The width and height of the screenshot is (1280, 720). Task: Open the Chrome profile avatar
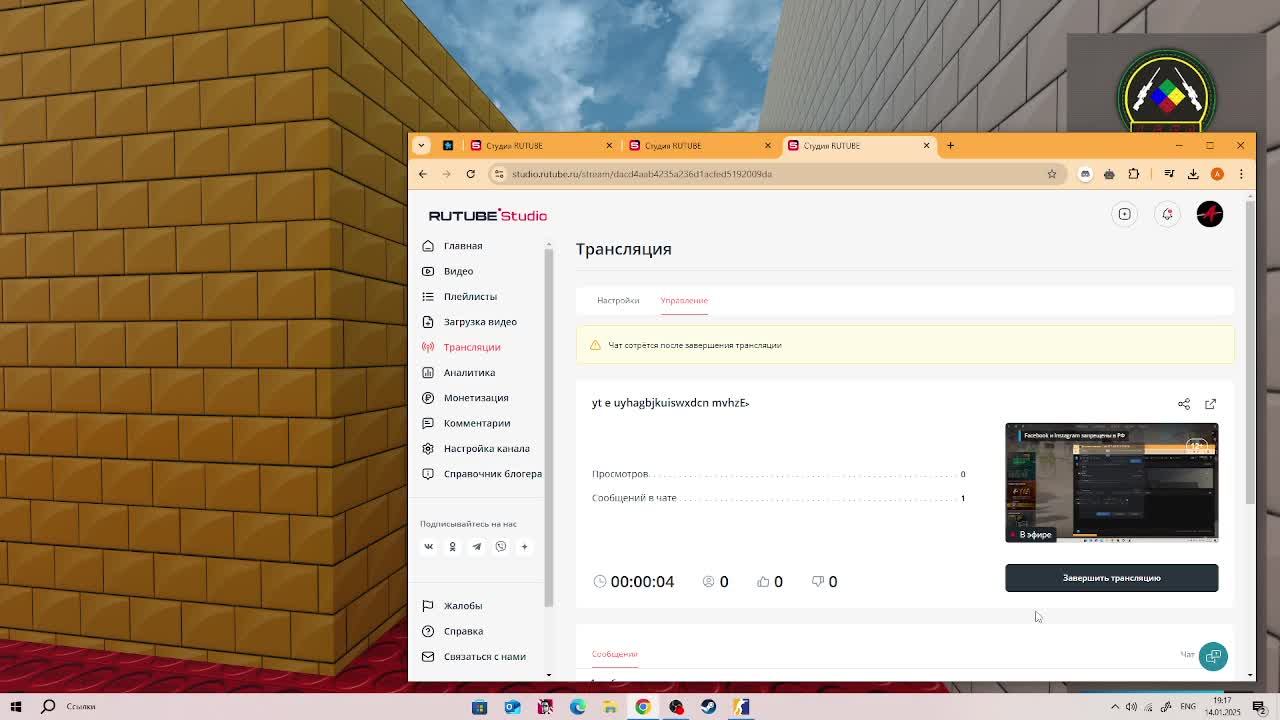pyautogui.click(x=1217, y=174)
